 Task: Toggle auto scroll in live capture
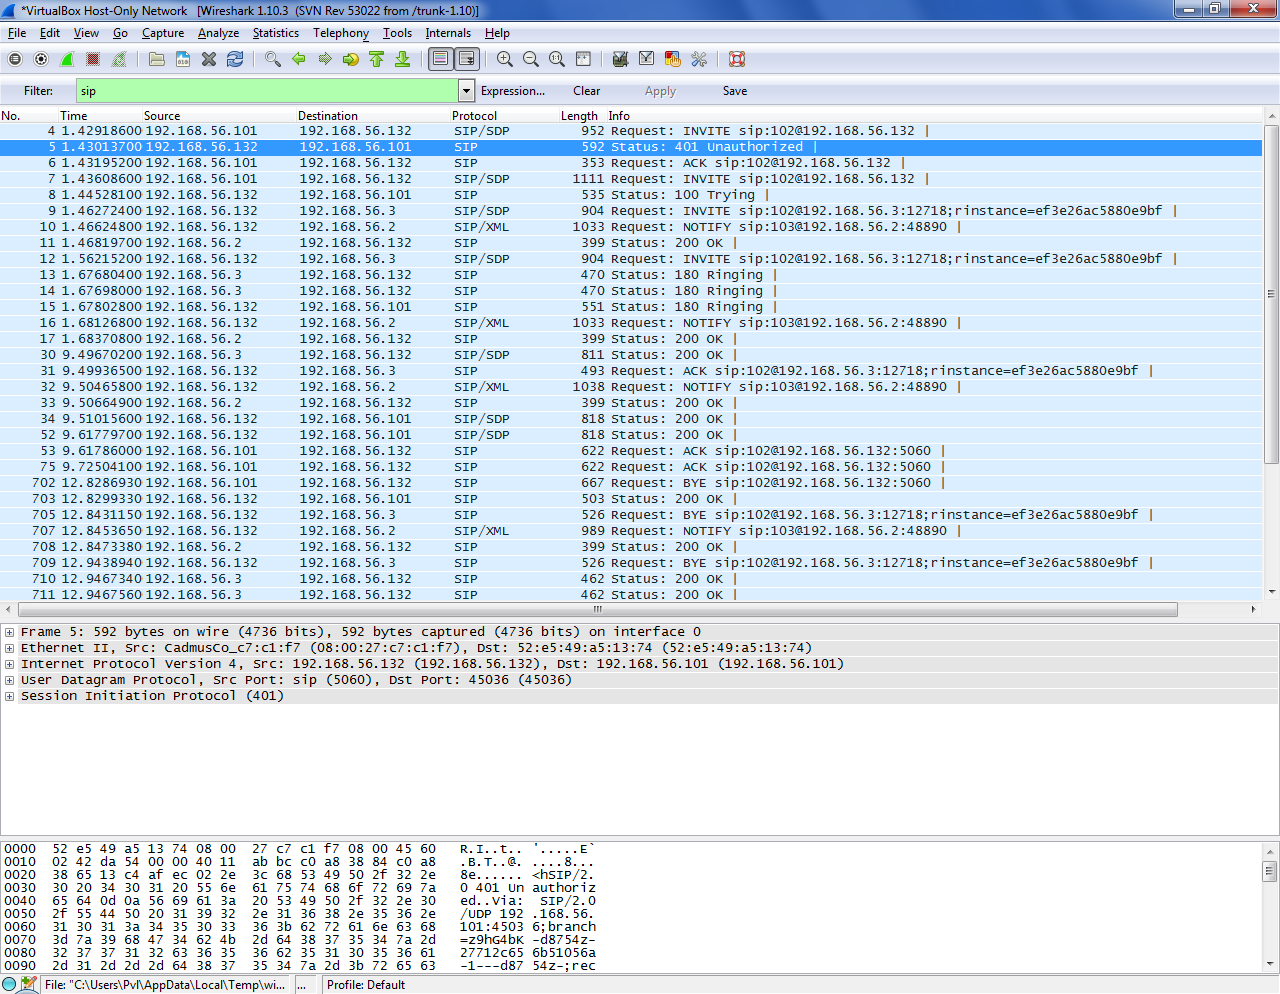(x=467, y=60)
